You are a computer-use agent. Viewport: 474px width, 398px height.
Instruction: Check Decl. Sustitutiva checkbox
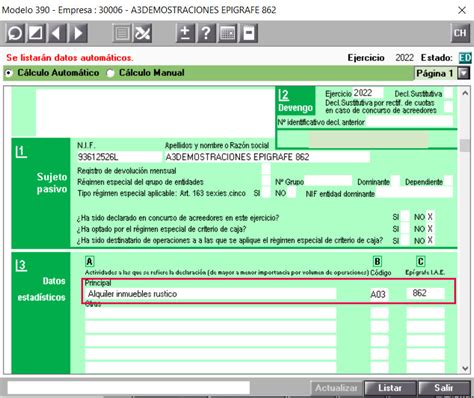click(x=449, y=93)
